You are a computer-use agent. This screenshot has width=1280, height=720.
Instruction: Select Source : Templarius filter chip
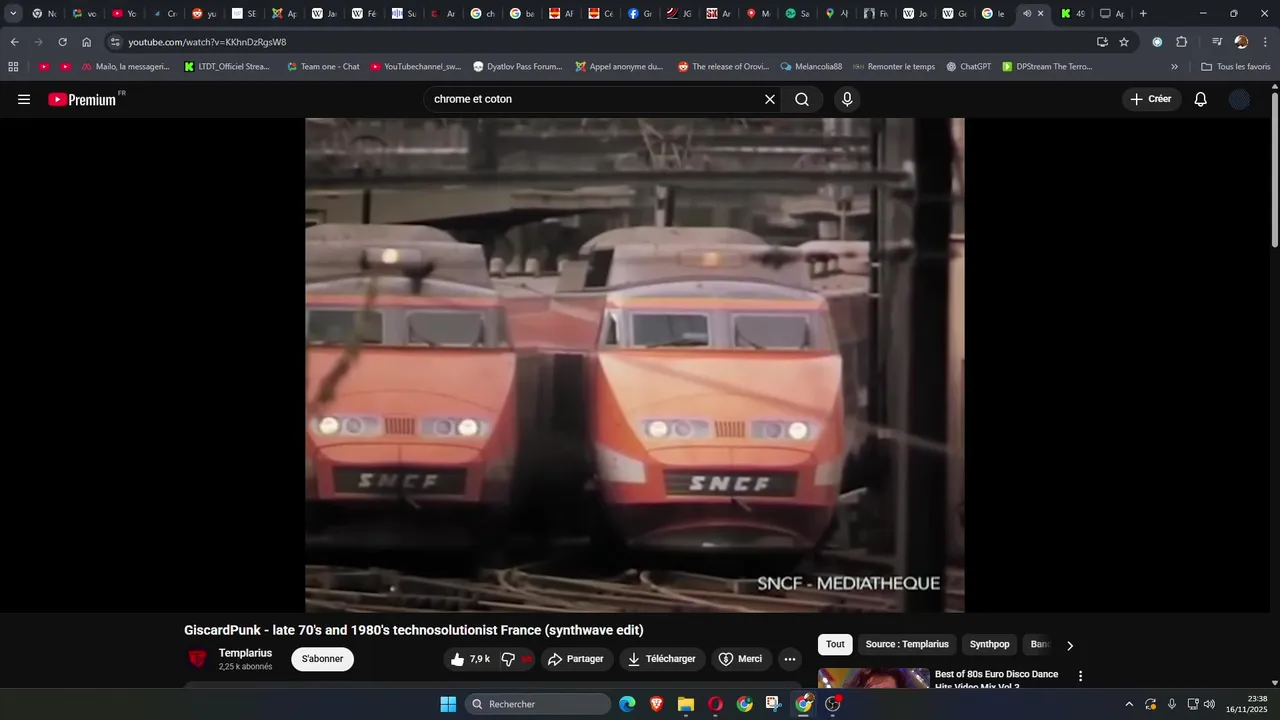click(x=907, y=645)
